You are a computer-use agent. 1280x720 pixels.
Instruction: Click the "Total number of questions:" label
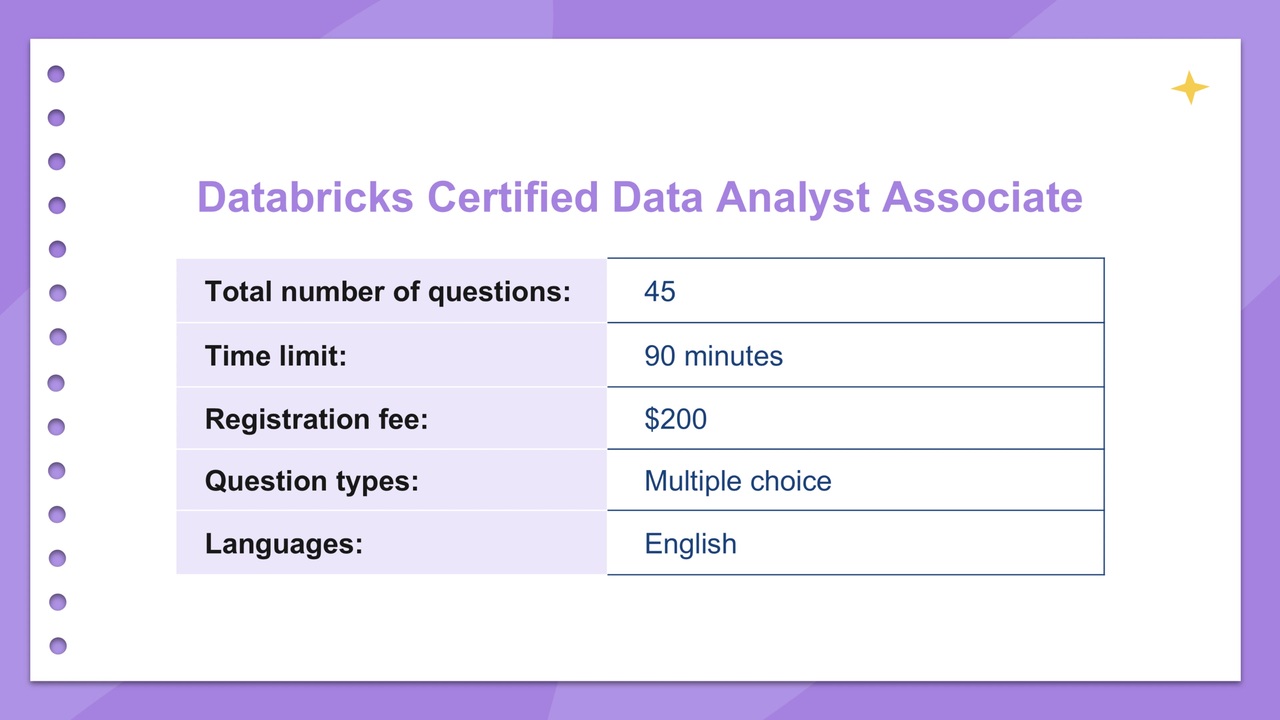pos(387,292)
